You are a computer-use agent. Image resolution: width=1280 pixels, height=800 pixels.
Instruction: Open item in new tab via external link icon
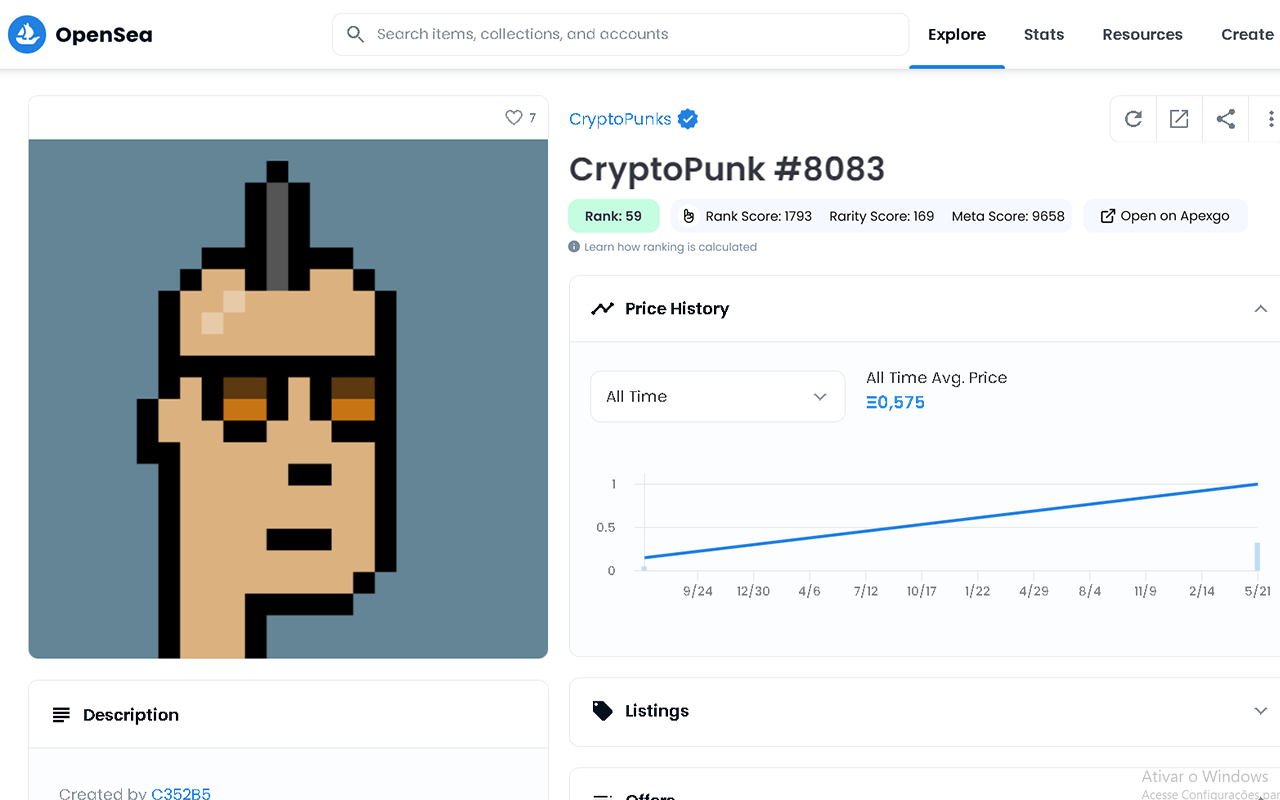point(1179,118)
